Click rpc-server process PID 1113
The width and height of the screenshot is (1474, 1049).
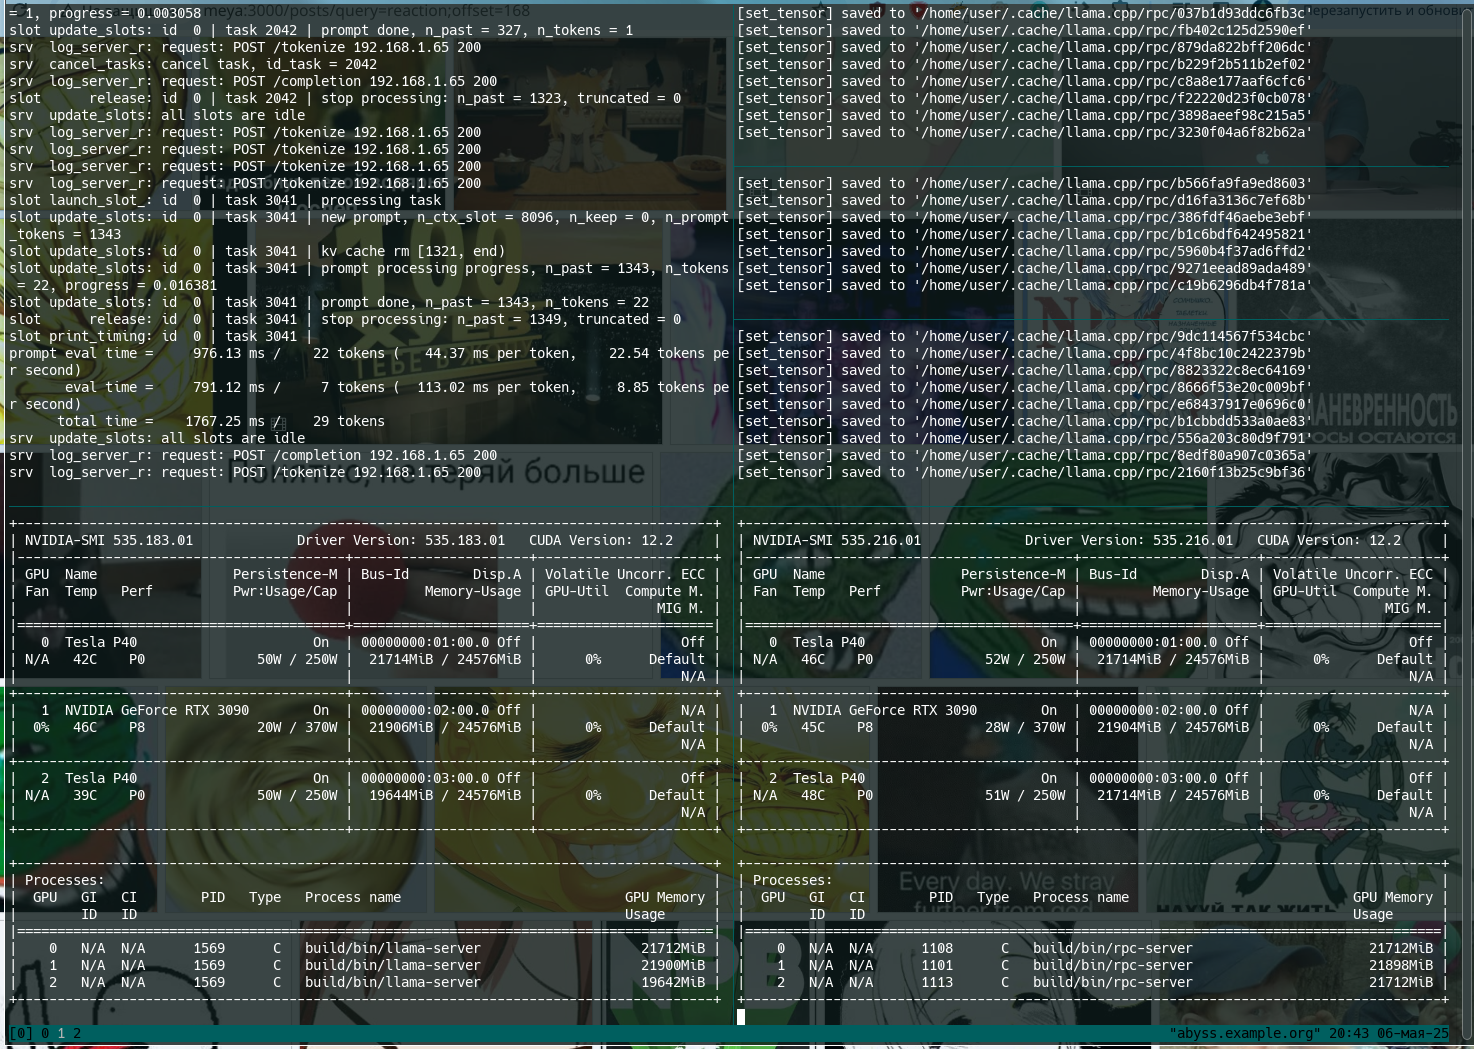click(x=937, y=982)
